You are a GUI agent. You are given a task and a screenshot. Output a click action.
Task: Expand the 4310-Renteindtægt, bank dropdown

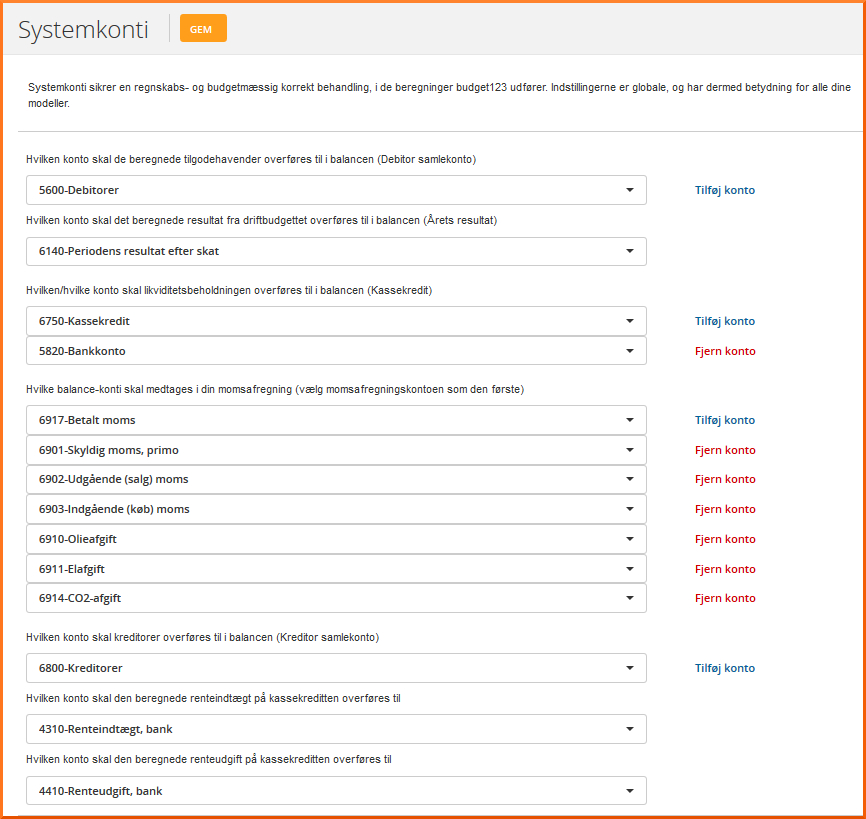pyautogui.click(x=336, y=729)
